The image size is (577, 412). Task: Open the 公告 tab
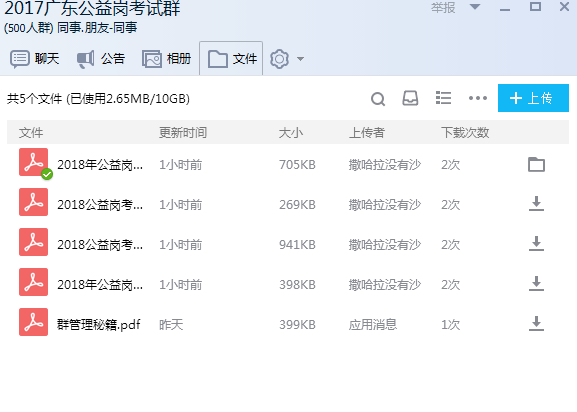101,59
